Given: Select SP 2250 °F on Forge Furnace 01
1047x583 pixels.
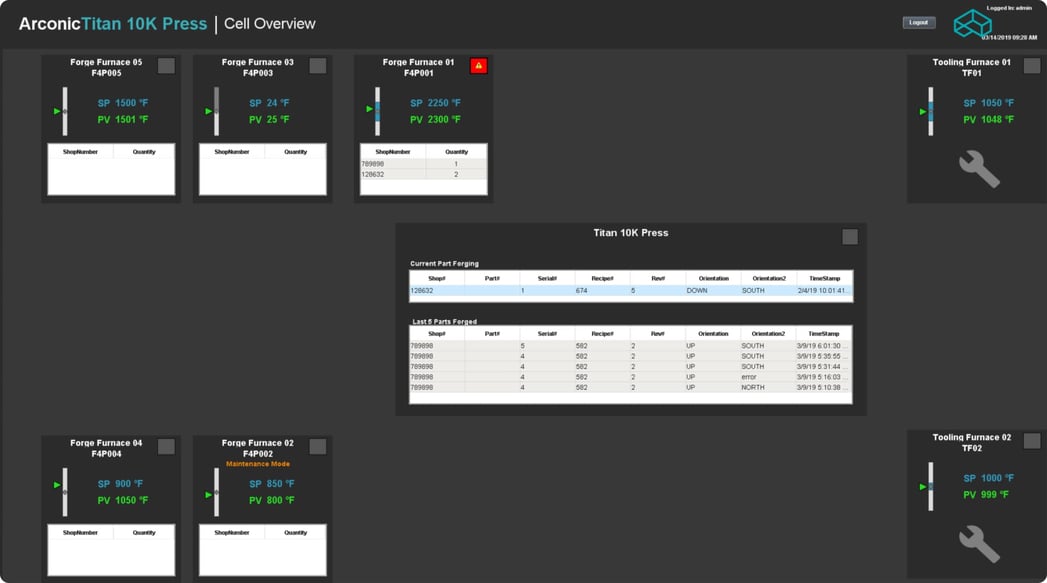Looking at the screenshot, I should pos(435,103).
